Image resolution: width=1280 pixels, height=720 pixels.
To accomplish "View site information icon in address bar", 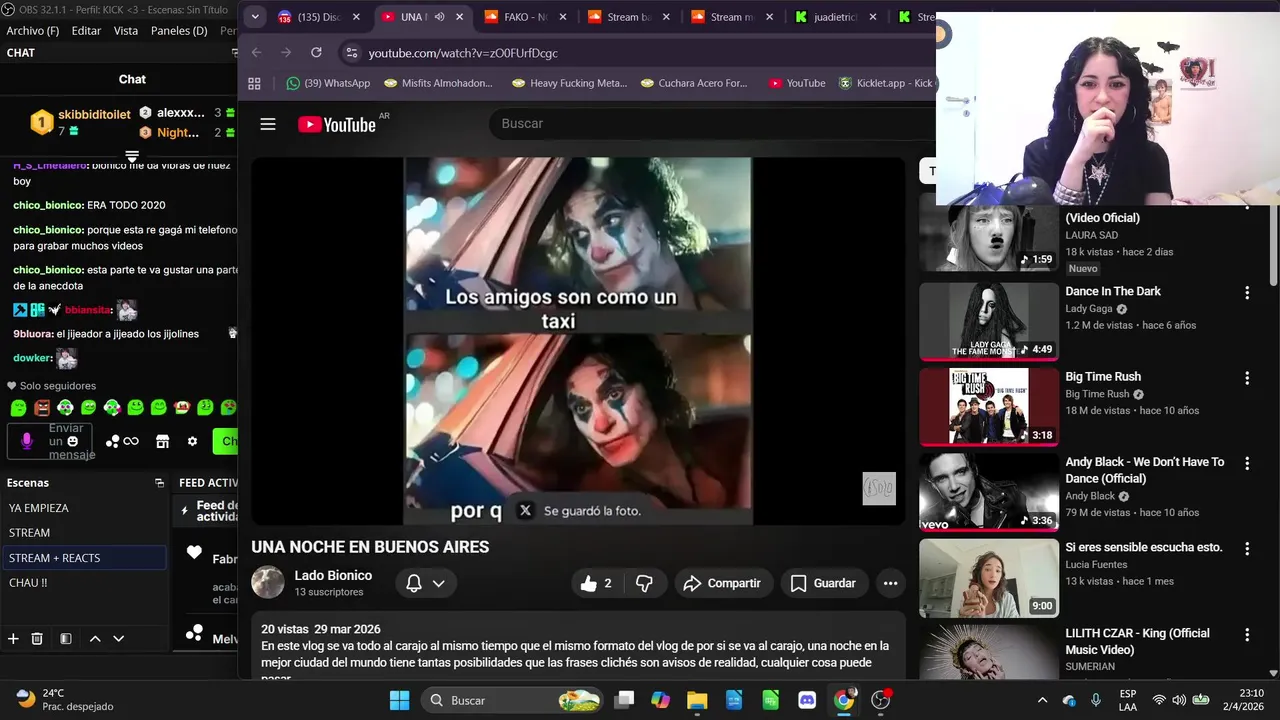I will (350, 52).
